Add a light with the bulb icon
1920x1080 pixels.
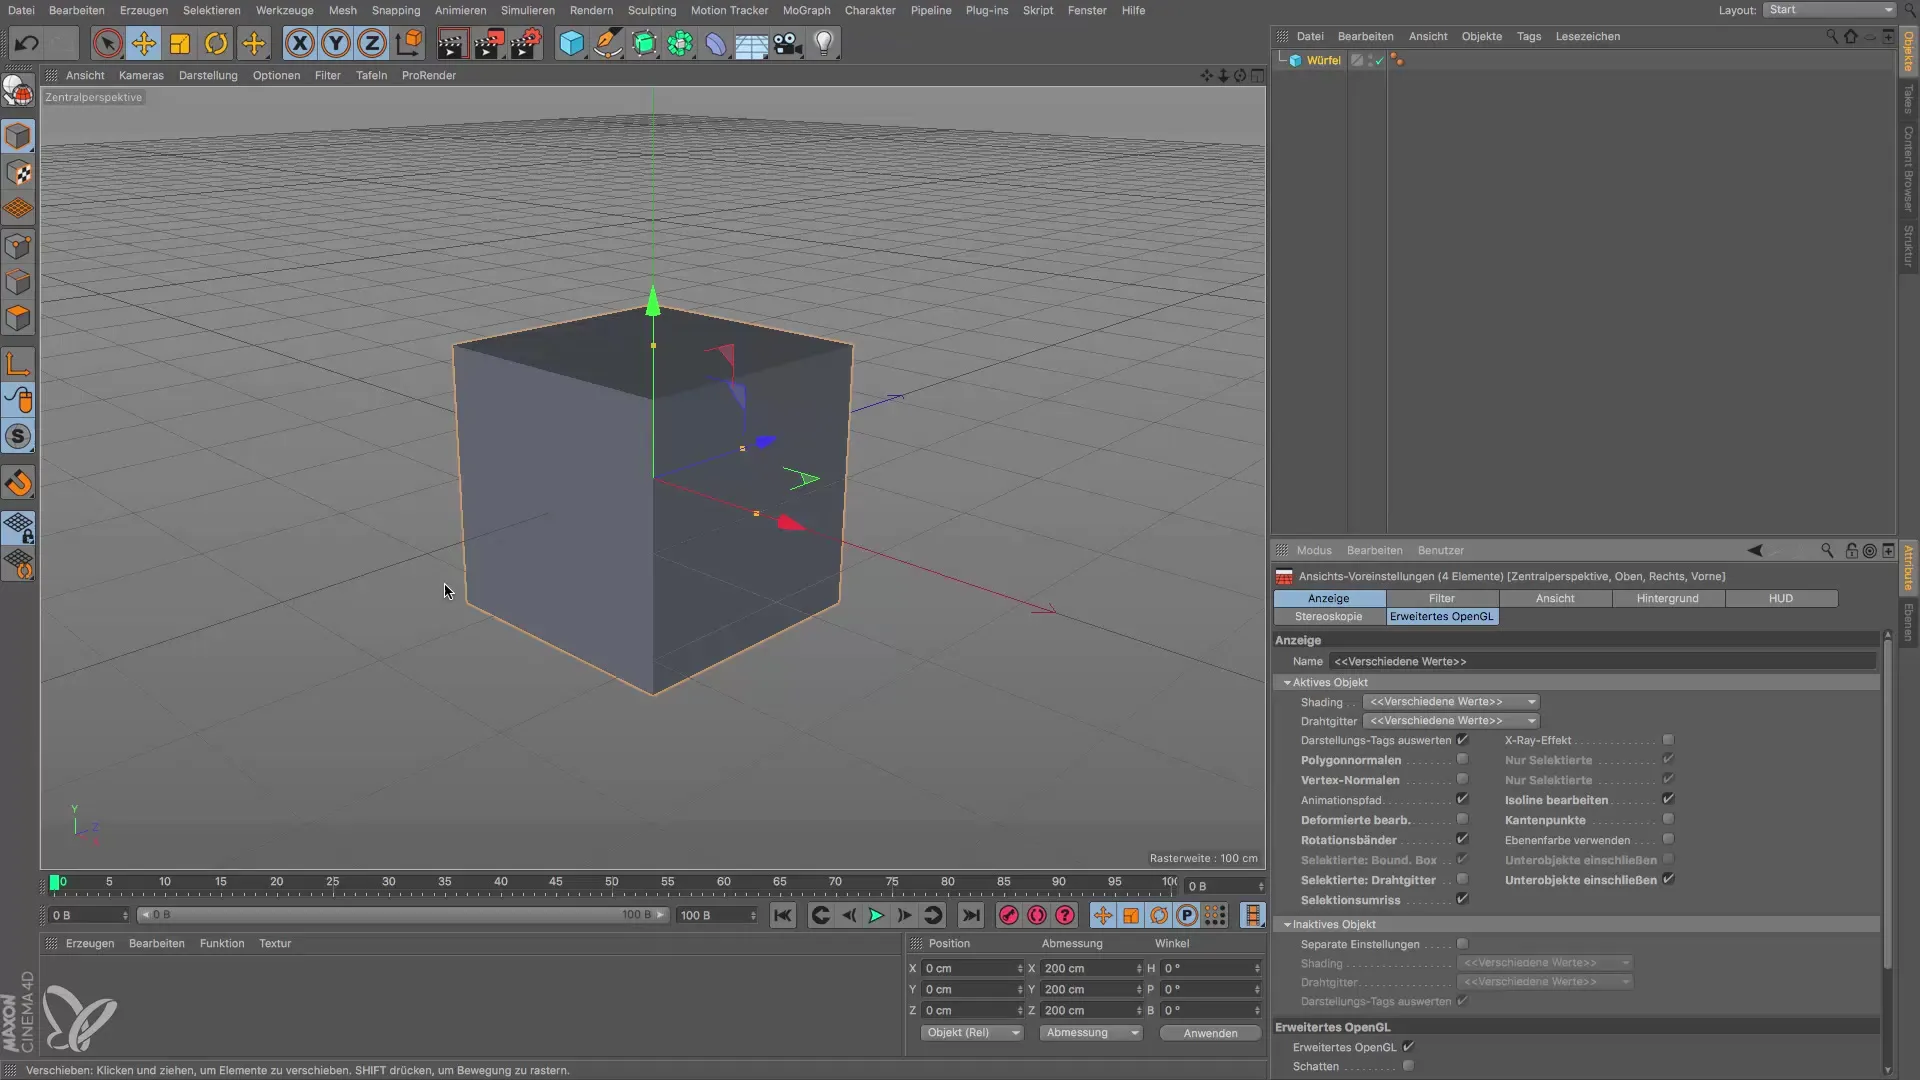tap(823, 43)
